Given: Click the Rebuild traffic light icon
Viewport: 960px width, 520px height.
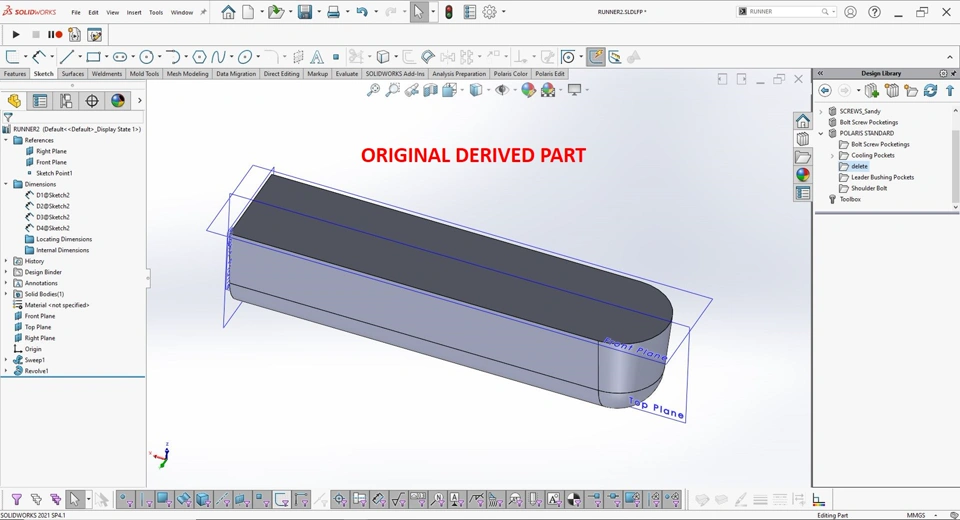Looking at the screenshot, I should [x=449, y=12].
